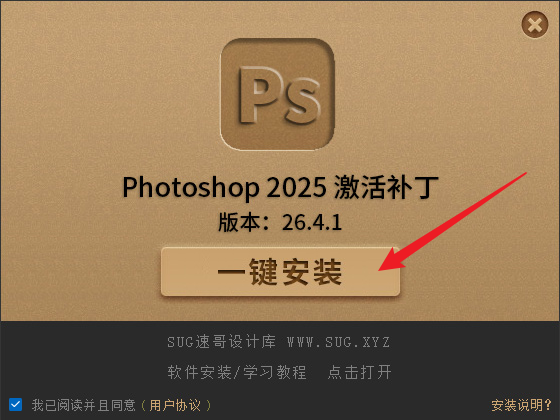
Task: Click the letter s in the logo
Action: click(301, 102)
